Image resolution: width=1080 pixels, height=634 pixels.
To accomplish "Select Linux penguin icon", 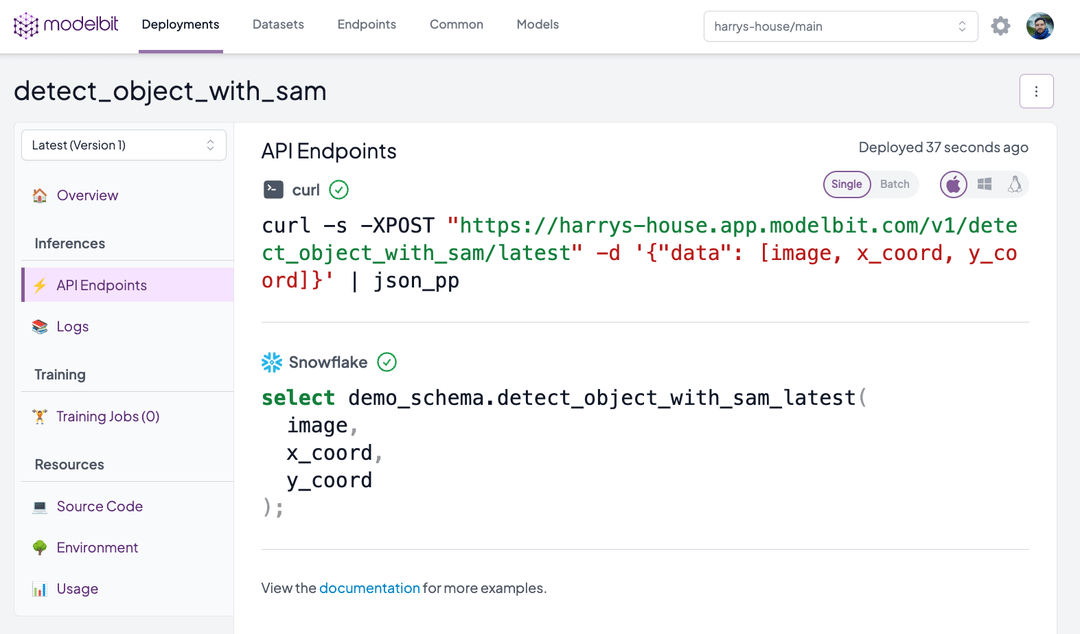I will tap(1015, 184).
